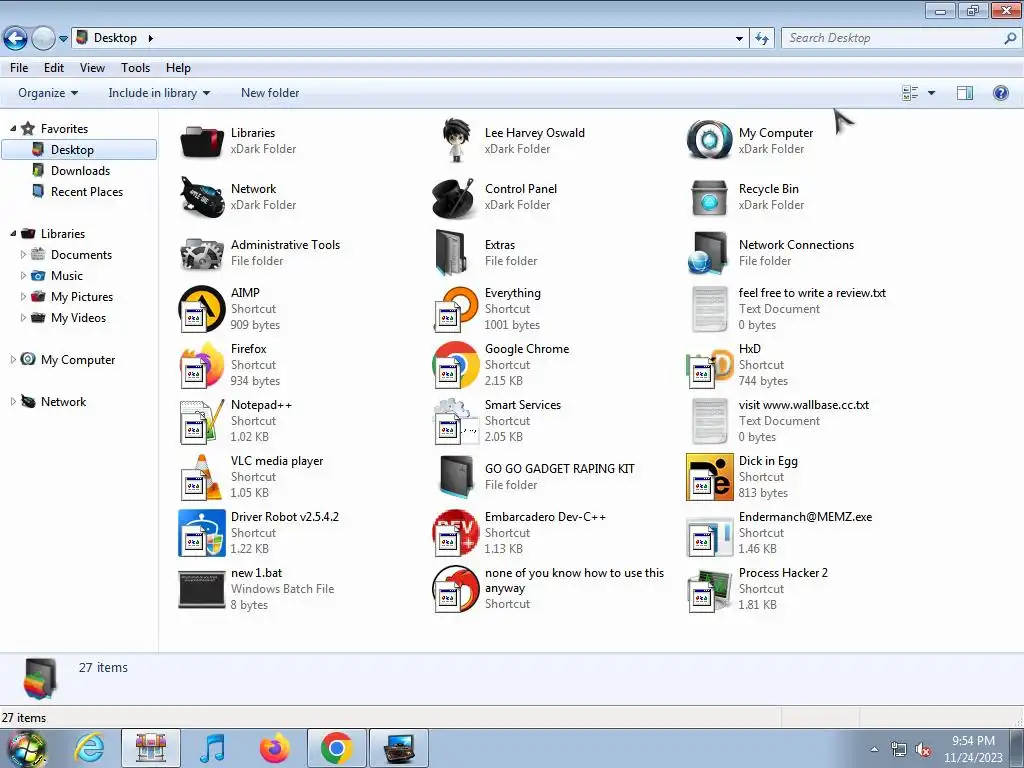This screenshot has height=768, width=1024.
Task: Open the music note player on taskbar
Action: [212, 748]
